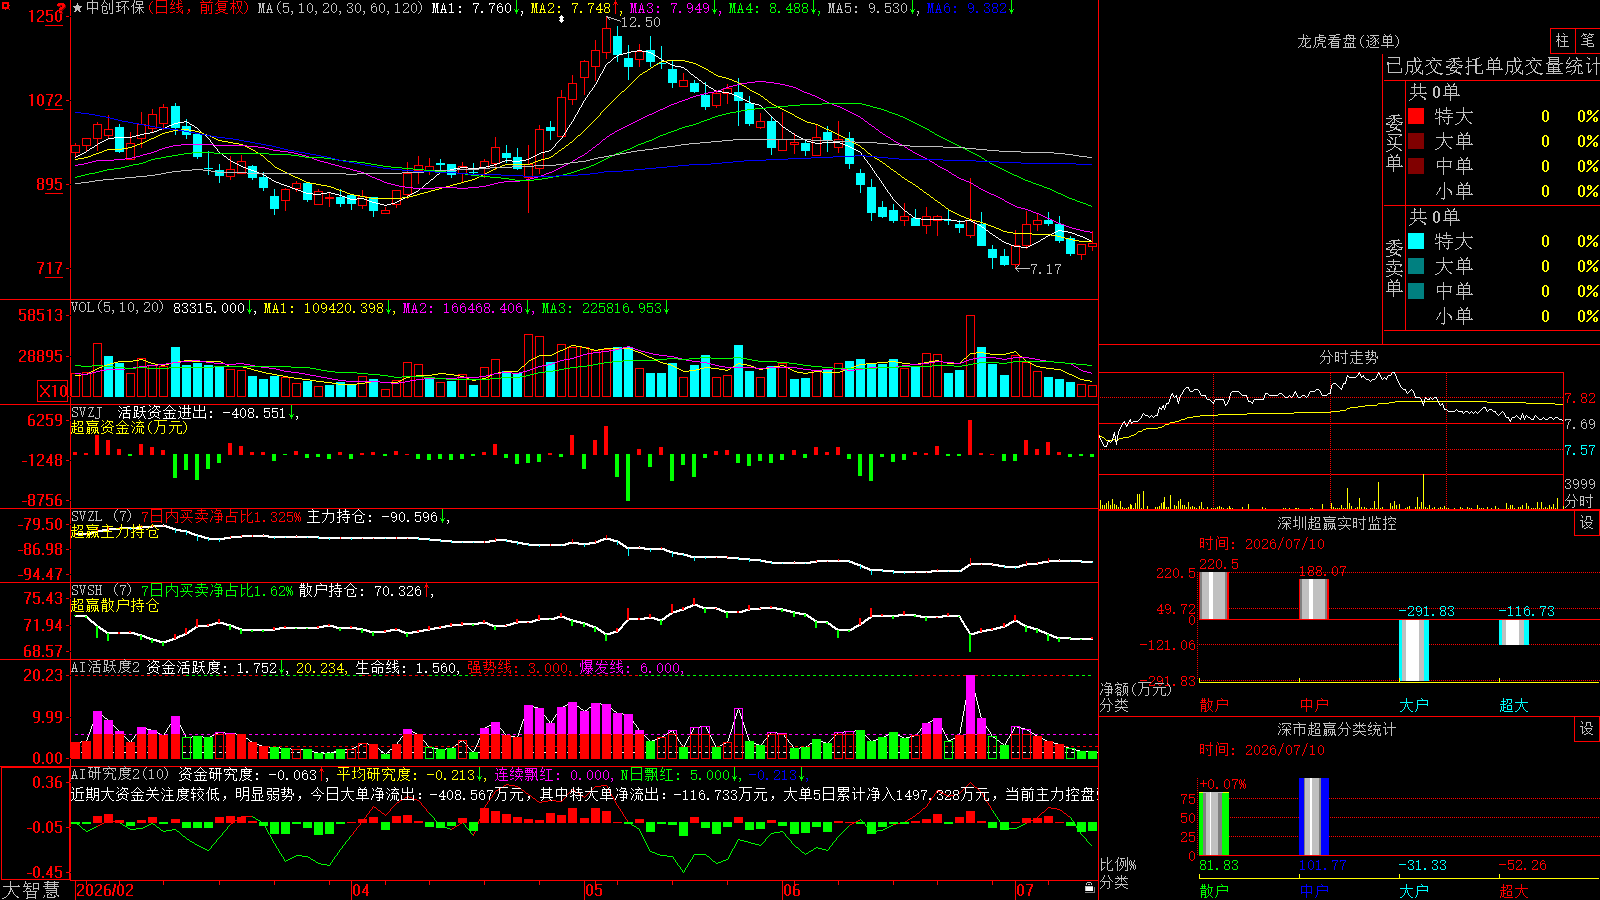Click the 强势线: 3.000 magenta label
Screen dimensions: 1600x900
[519, 668]
